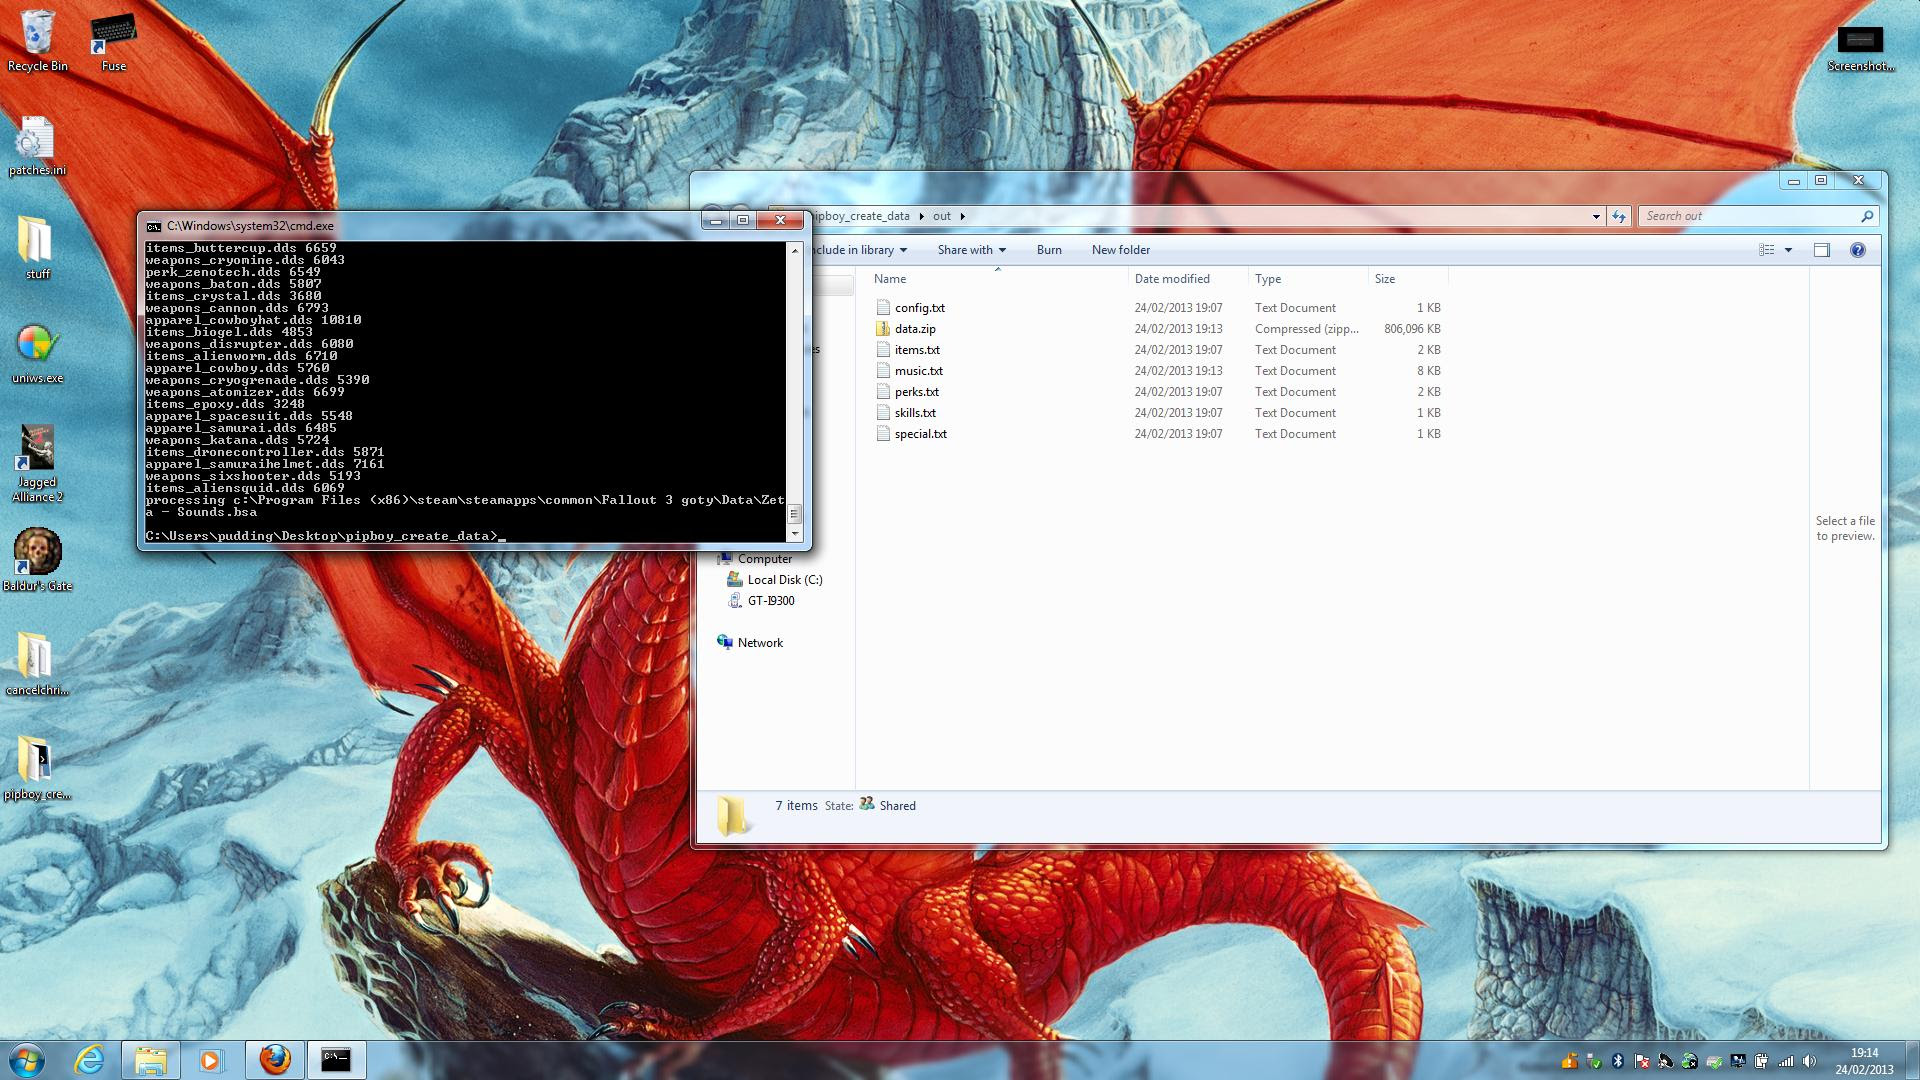Click the Burn toolbar button
1920x1080 pixels.
pos(1049,250)
